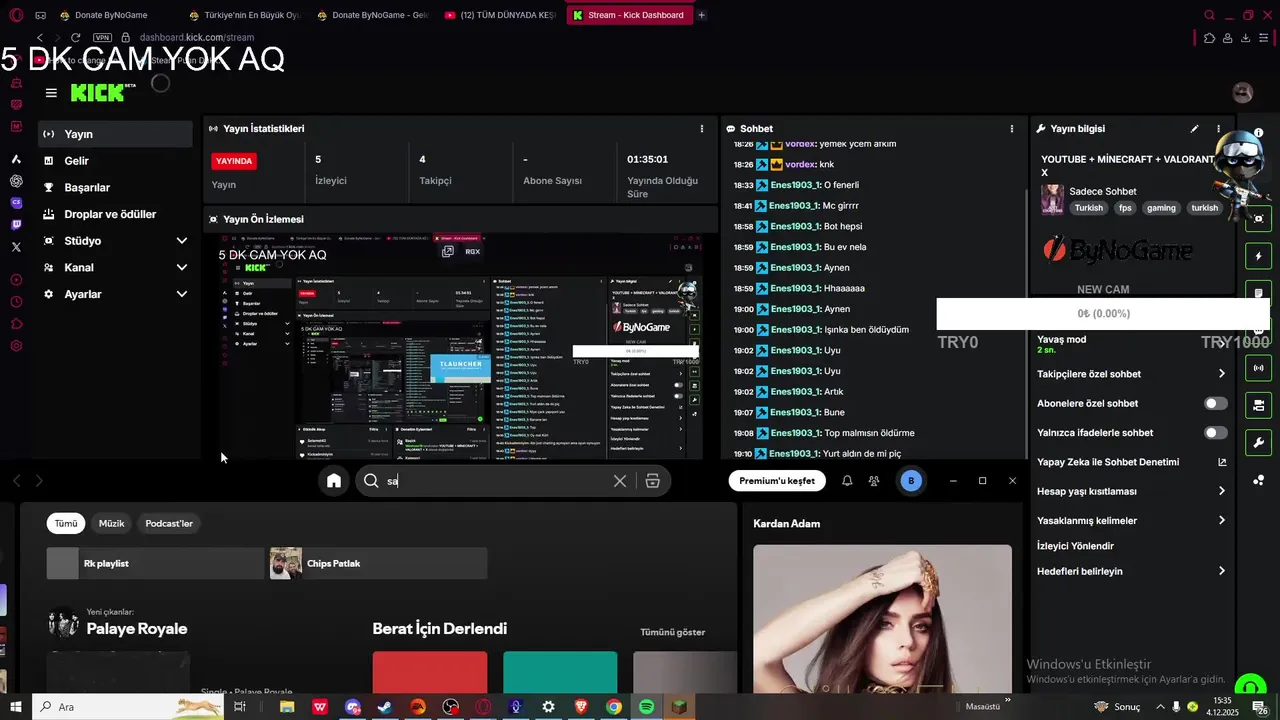Image resolution: width=1280 pixels, height=720 pixels.
Task: Expand the Stüdyo menu section
Action: click(x=115, y=241)
